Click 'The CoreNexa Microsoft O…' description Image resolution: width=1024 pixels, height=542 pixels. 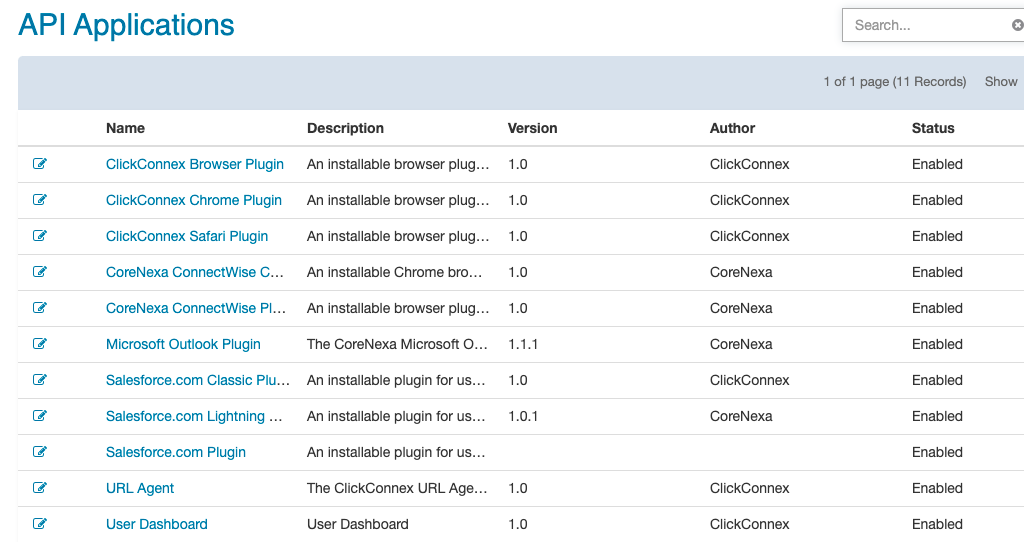pyautogui.click(x=397, y=344)
